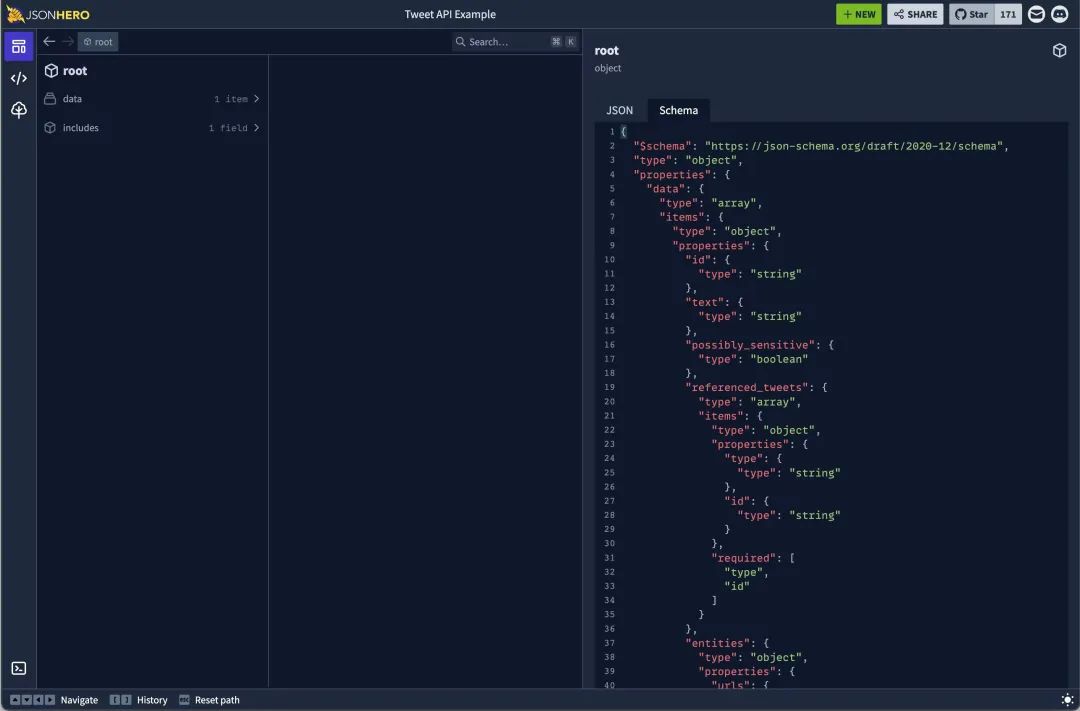
Task: Click the Discord icon in the header
Action: [1059, 14]
